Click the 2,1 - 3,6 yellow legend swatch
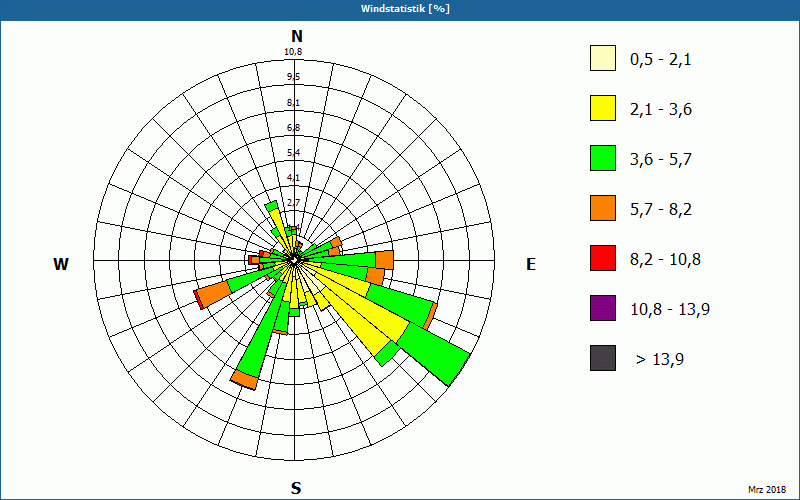800x500 pixels. pyautogui.click(x=603, y=108)
